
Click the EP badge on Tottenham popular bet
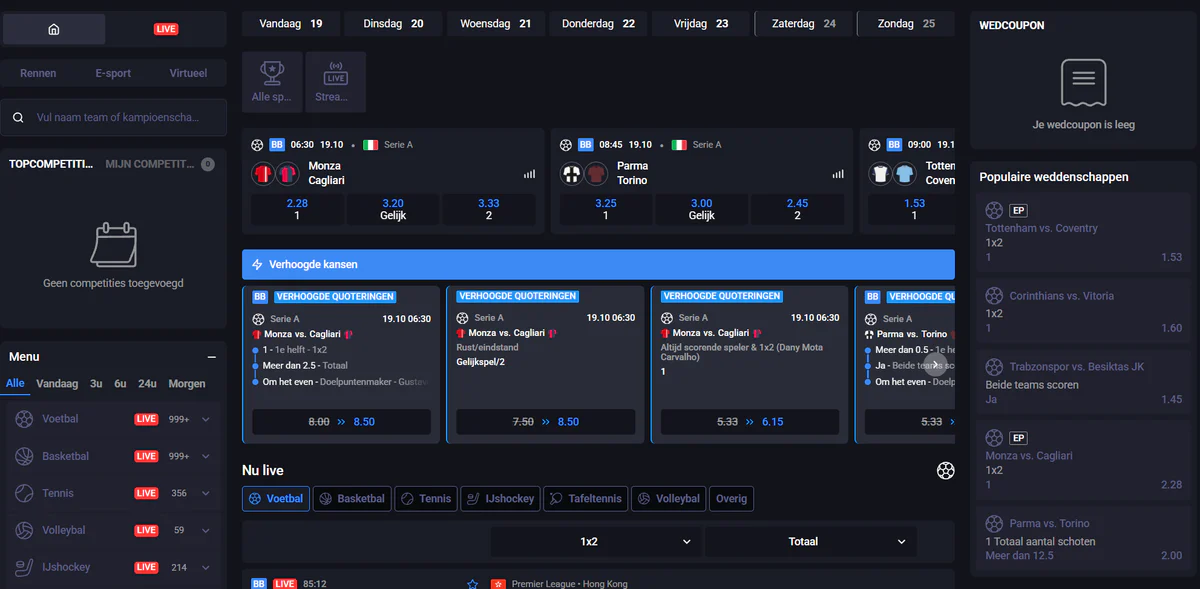[x=1019, y=211]
